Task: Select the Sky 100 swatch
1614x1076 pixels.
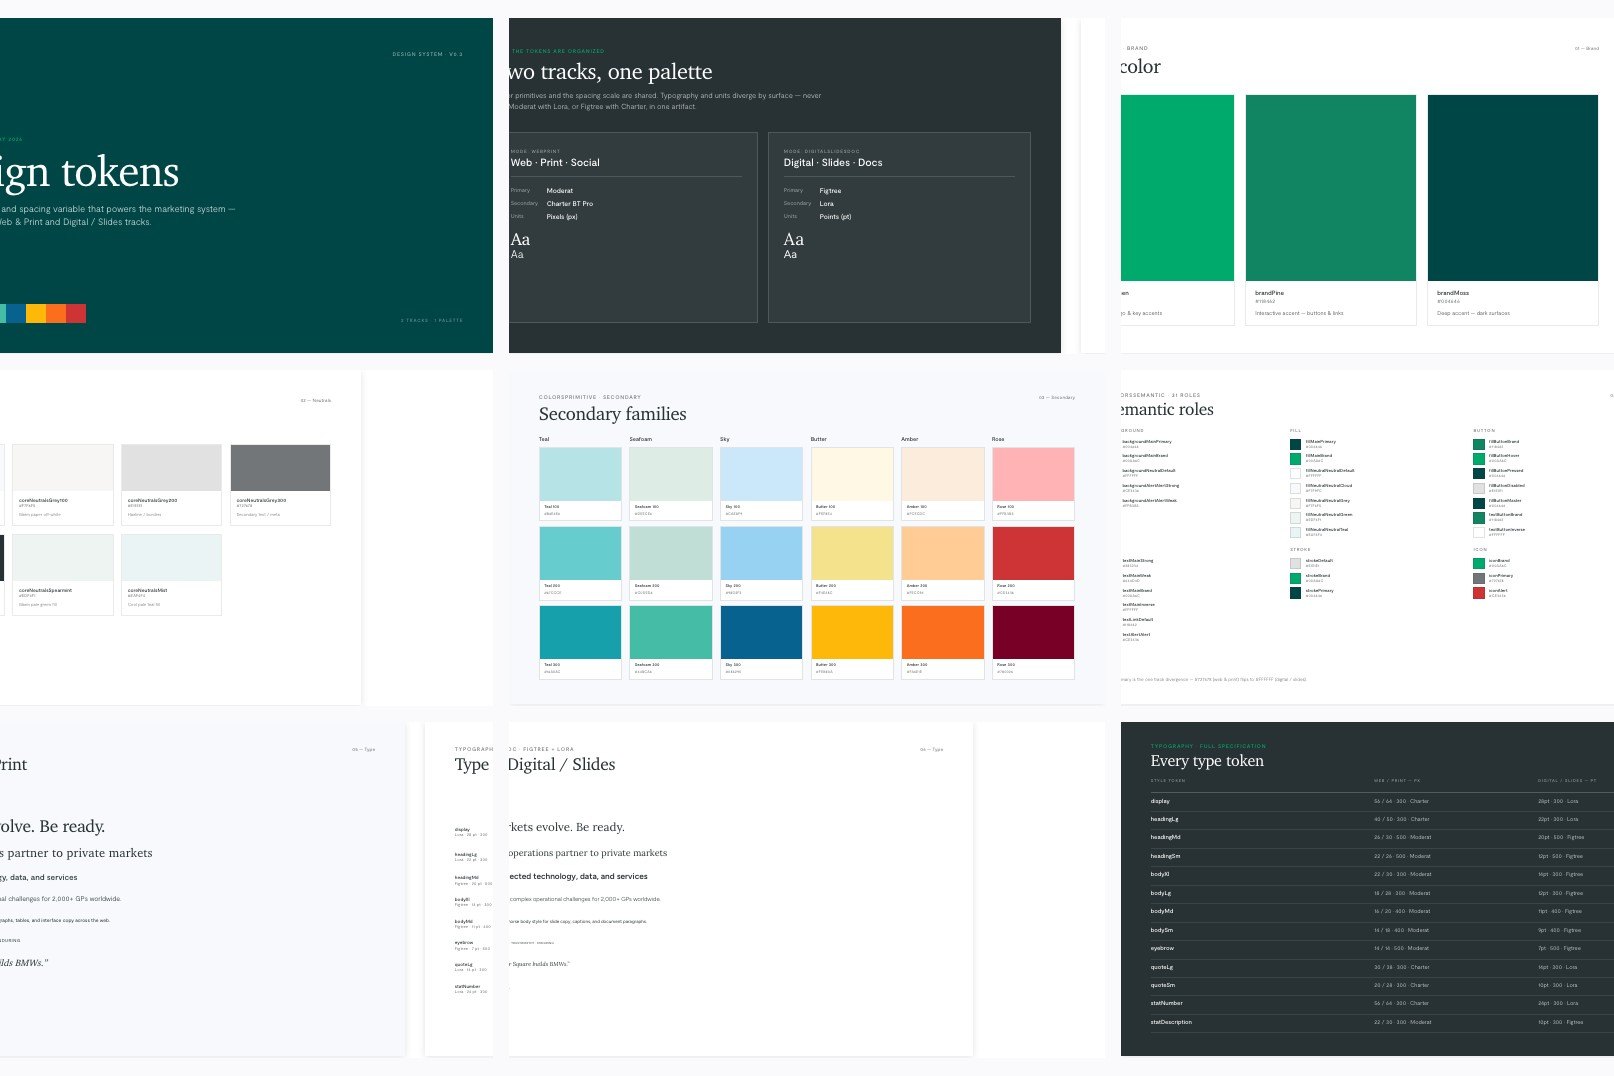Action: [x=761, y=474]
